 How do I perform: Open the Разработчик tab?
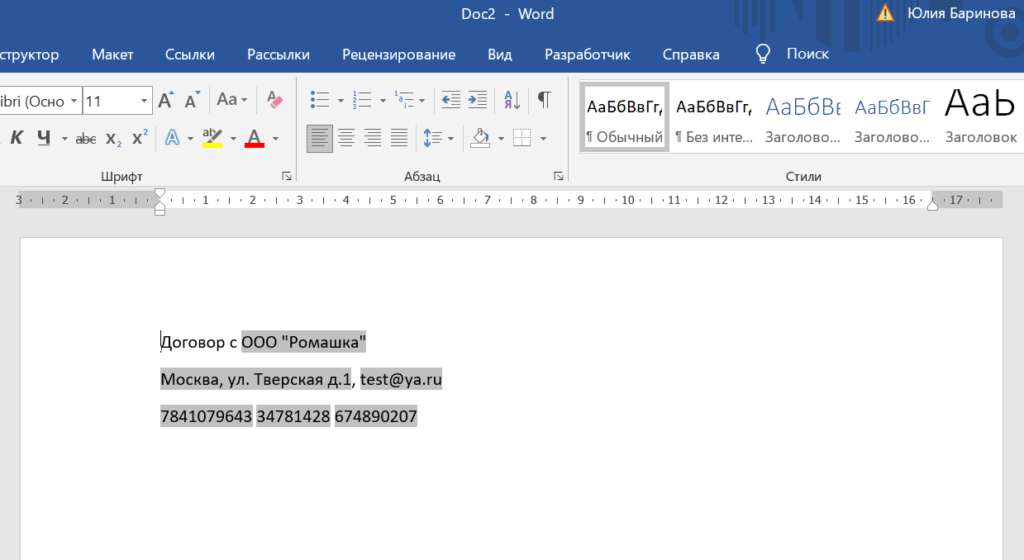pos(587,54)
